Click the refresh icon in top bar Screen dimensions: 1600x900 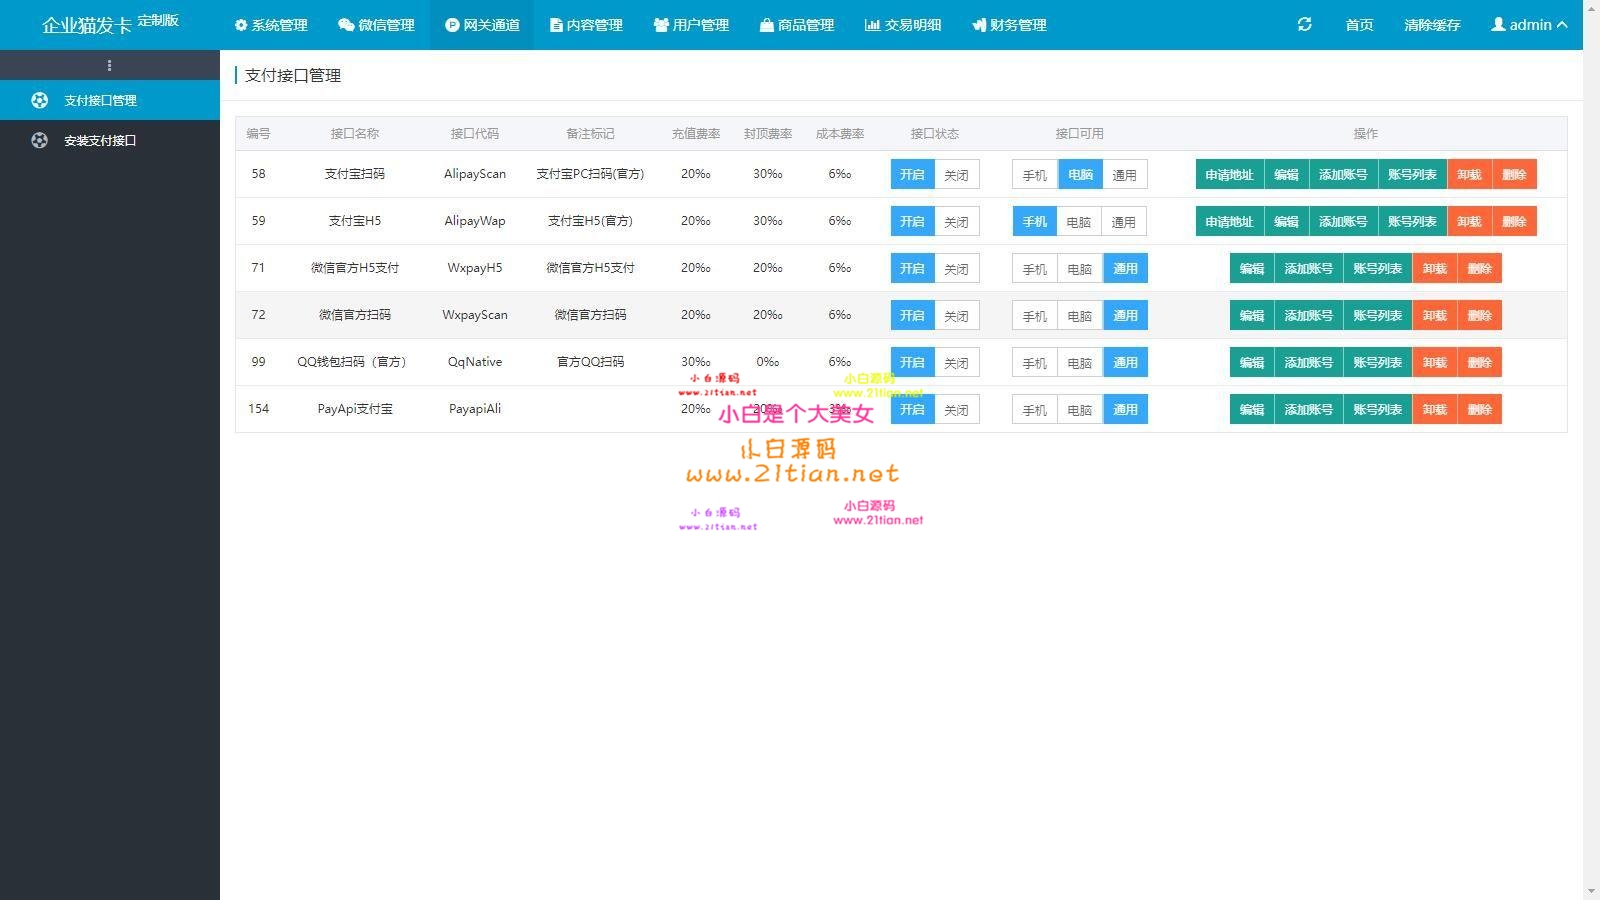[1303, 24]
